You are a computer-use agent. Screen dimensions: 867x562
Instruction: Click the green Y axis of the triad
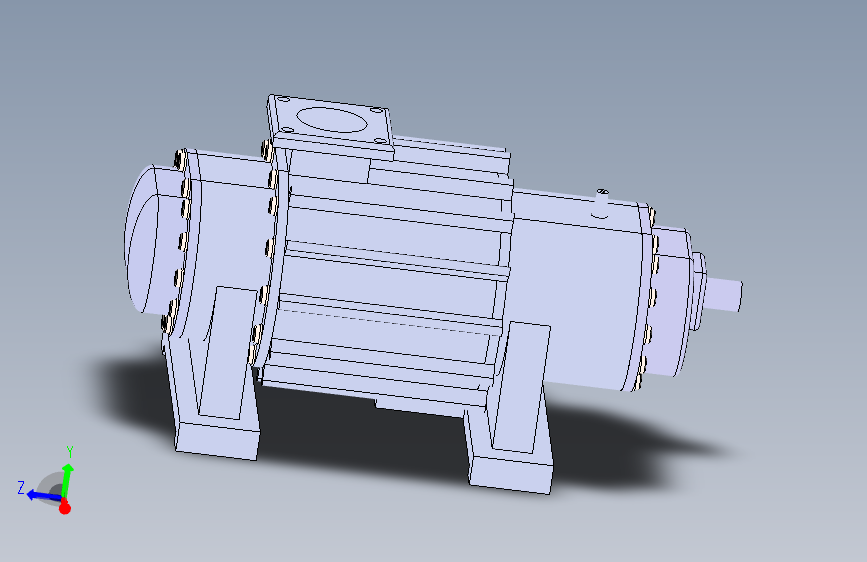67,481
